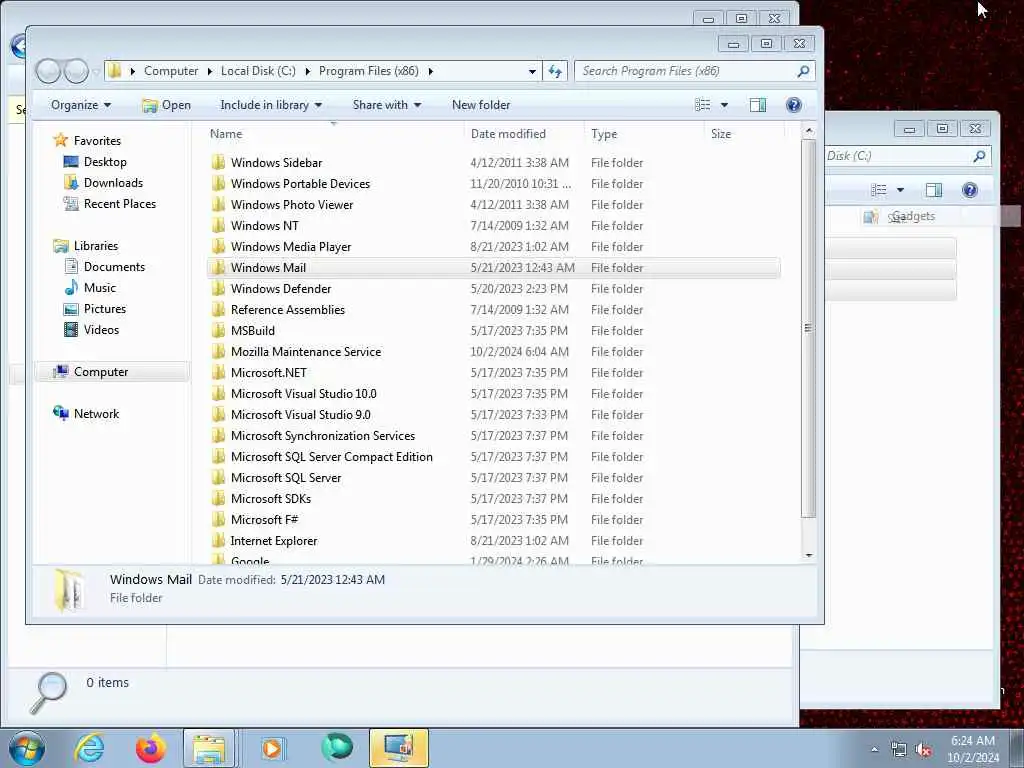
Task: Open Windows Media Player from the taskbar
Action: coord(272,748)
